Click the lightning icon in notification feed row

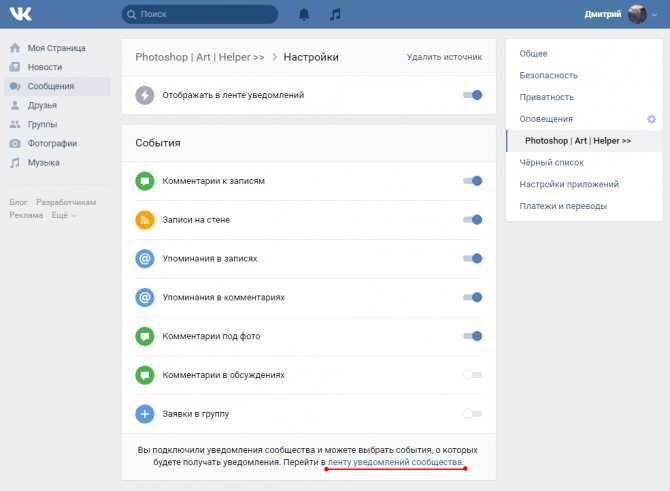(145, 95)
